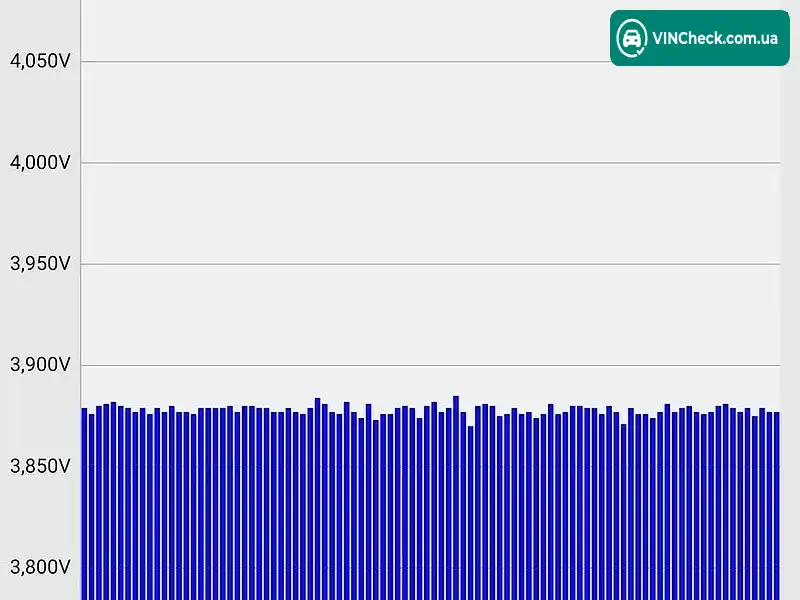
Task: Select the tallest blue voltage bar
Action: [456, 497]
